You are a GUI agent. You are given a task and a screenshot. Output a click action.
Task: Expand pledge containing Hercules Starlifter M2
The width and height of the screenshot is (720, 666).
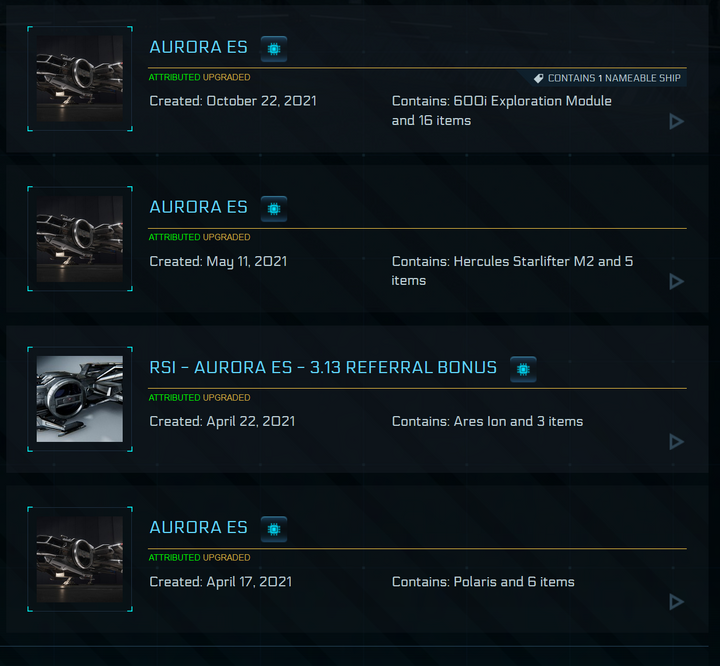(676, 282)
